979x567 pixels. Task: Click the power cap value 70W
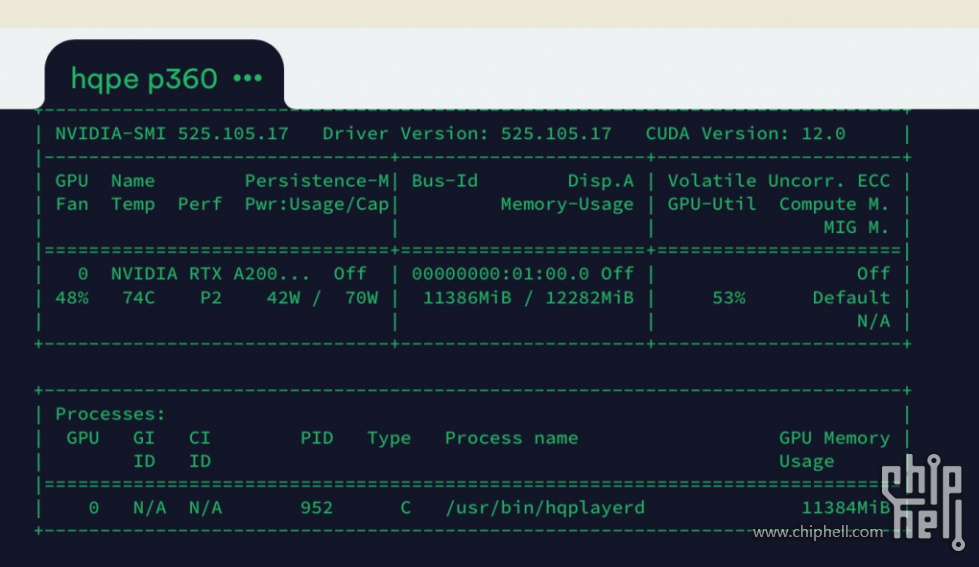tap(362, 298)
